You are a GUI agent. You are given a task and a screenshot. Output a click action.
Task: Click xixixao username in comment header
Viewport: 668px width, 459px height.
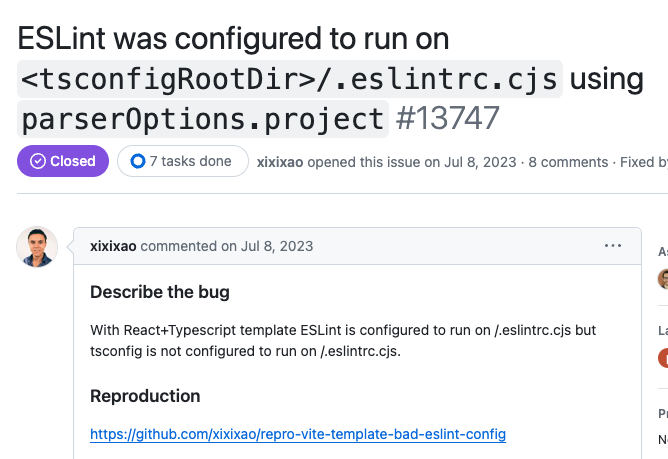coord(113,246)
